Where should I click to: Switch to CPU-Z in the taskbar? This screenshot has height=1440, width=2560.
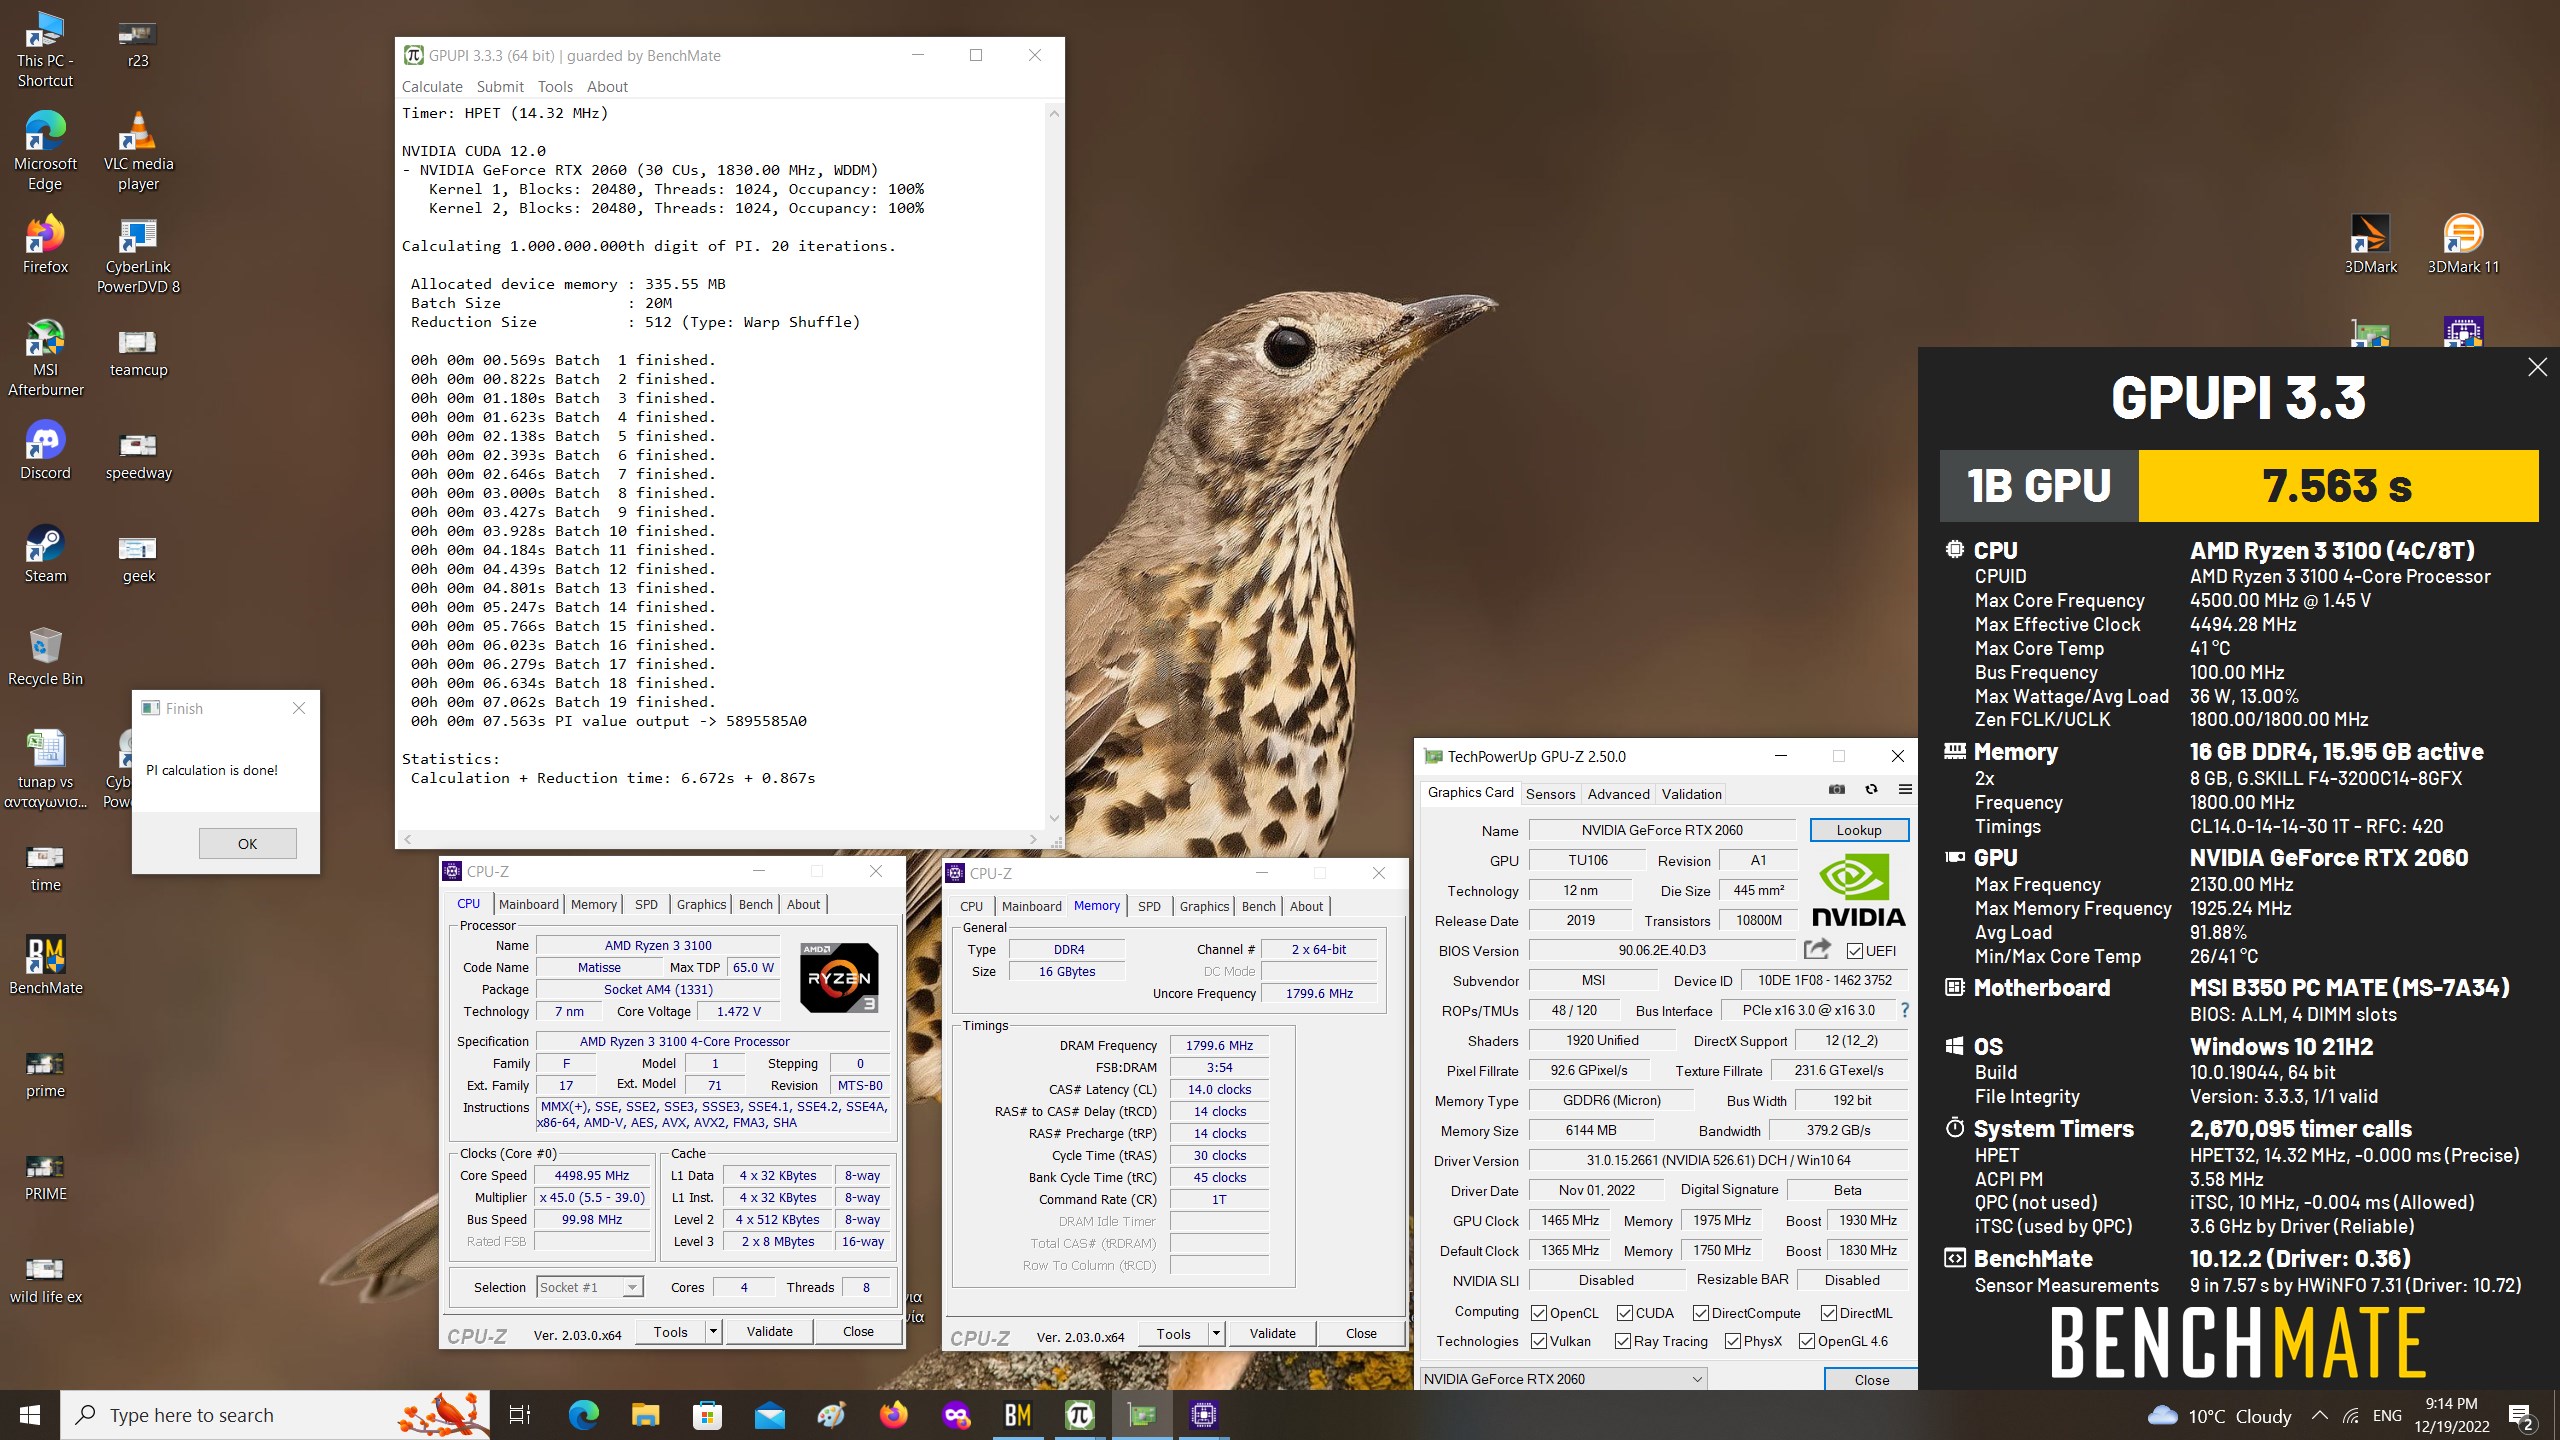pyautogui.click(x=1204, y=1415)
